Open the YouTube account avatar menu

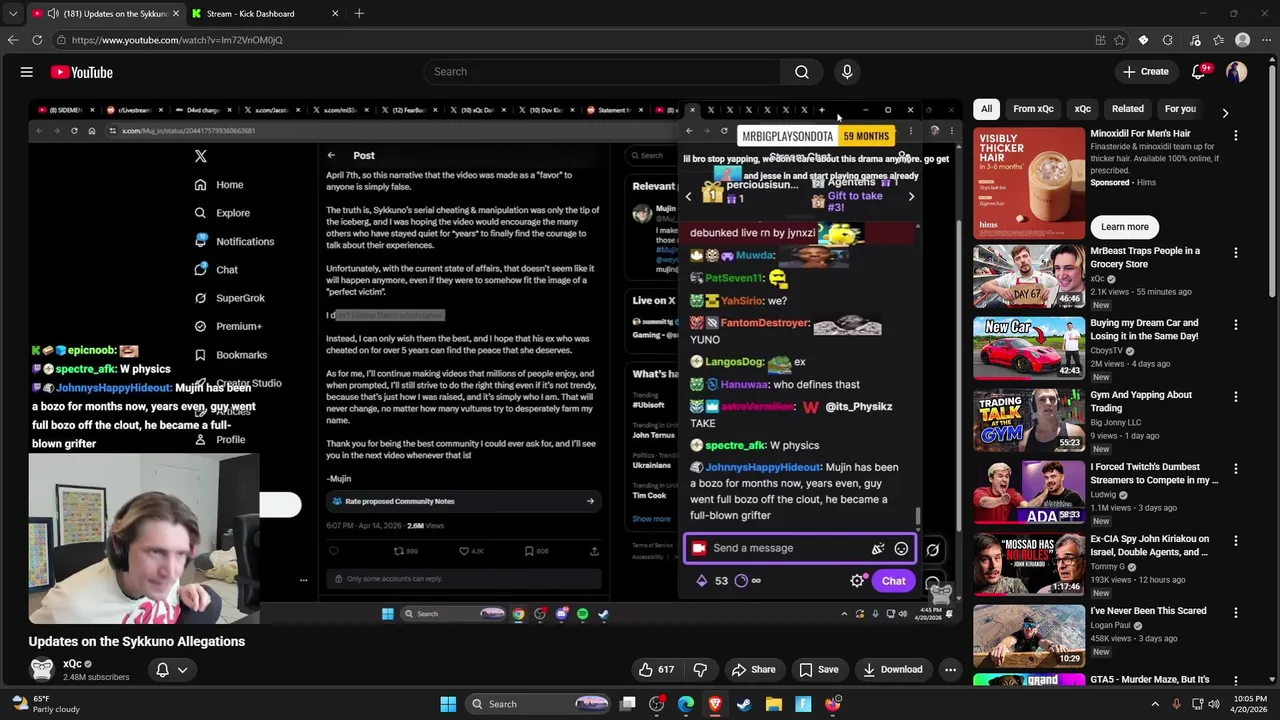[1237, 72]
